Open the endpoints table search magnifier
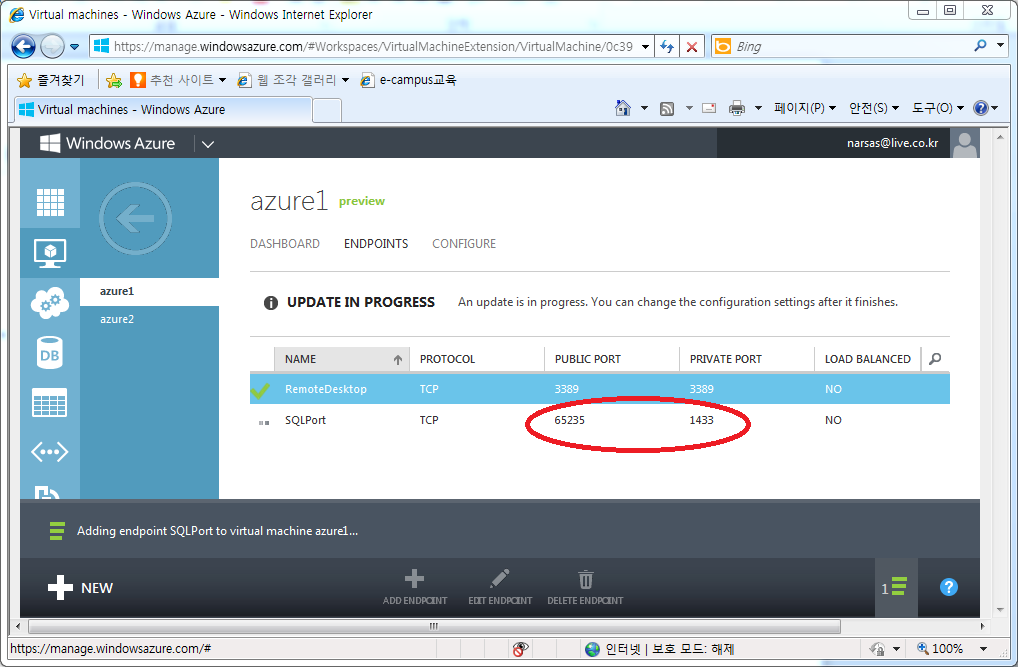The image size is (1018, 667). tap(935, 359)
